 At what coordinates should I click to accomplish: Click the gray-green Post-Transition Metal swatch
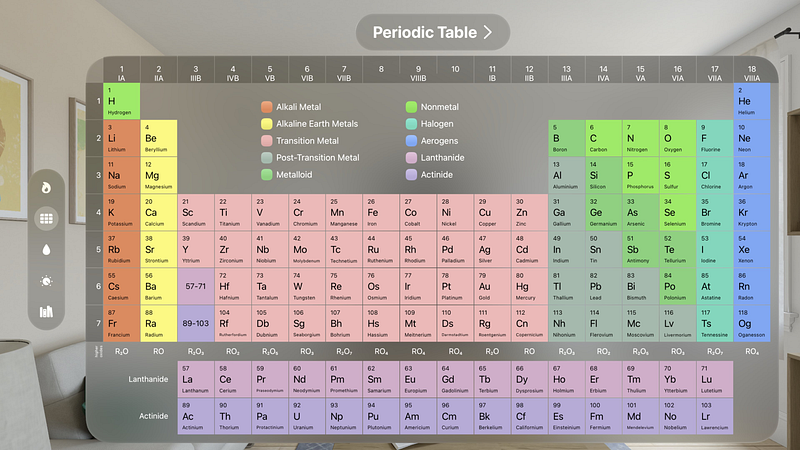(266, 158)
